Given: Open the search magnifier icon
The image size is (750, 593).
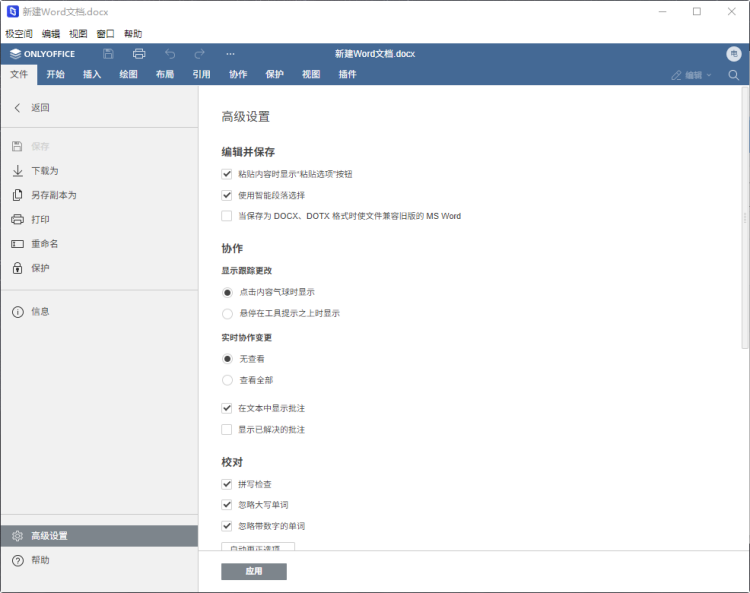Looking at the screenshot, I should pos(734,75).
